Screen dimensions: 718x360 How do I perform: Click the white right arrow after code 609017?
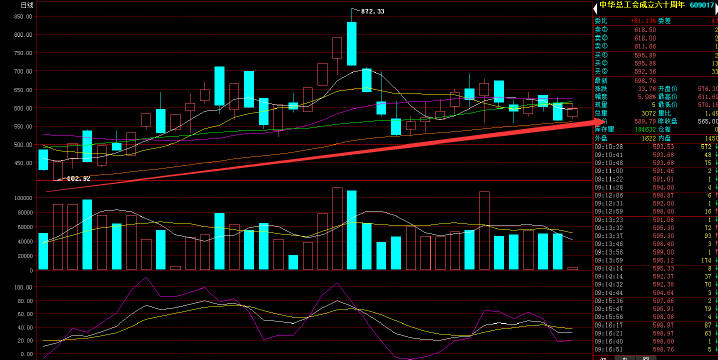click(716, 7)
